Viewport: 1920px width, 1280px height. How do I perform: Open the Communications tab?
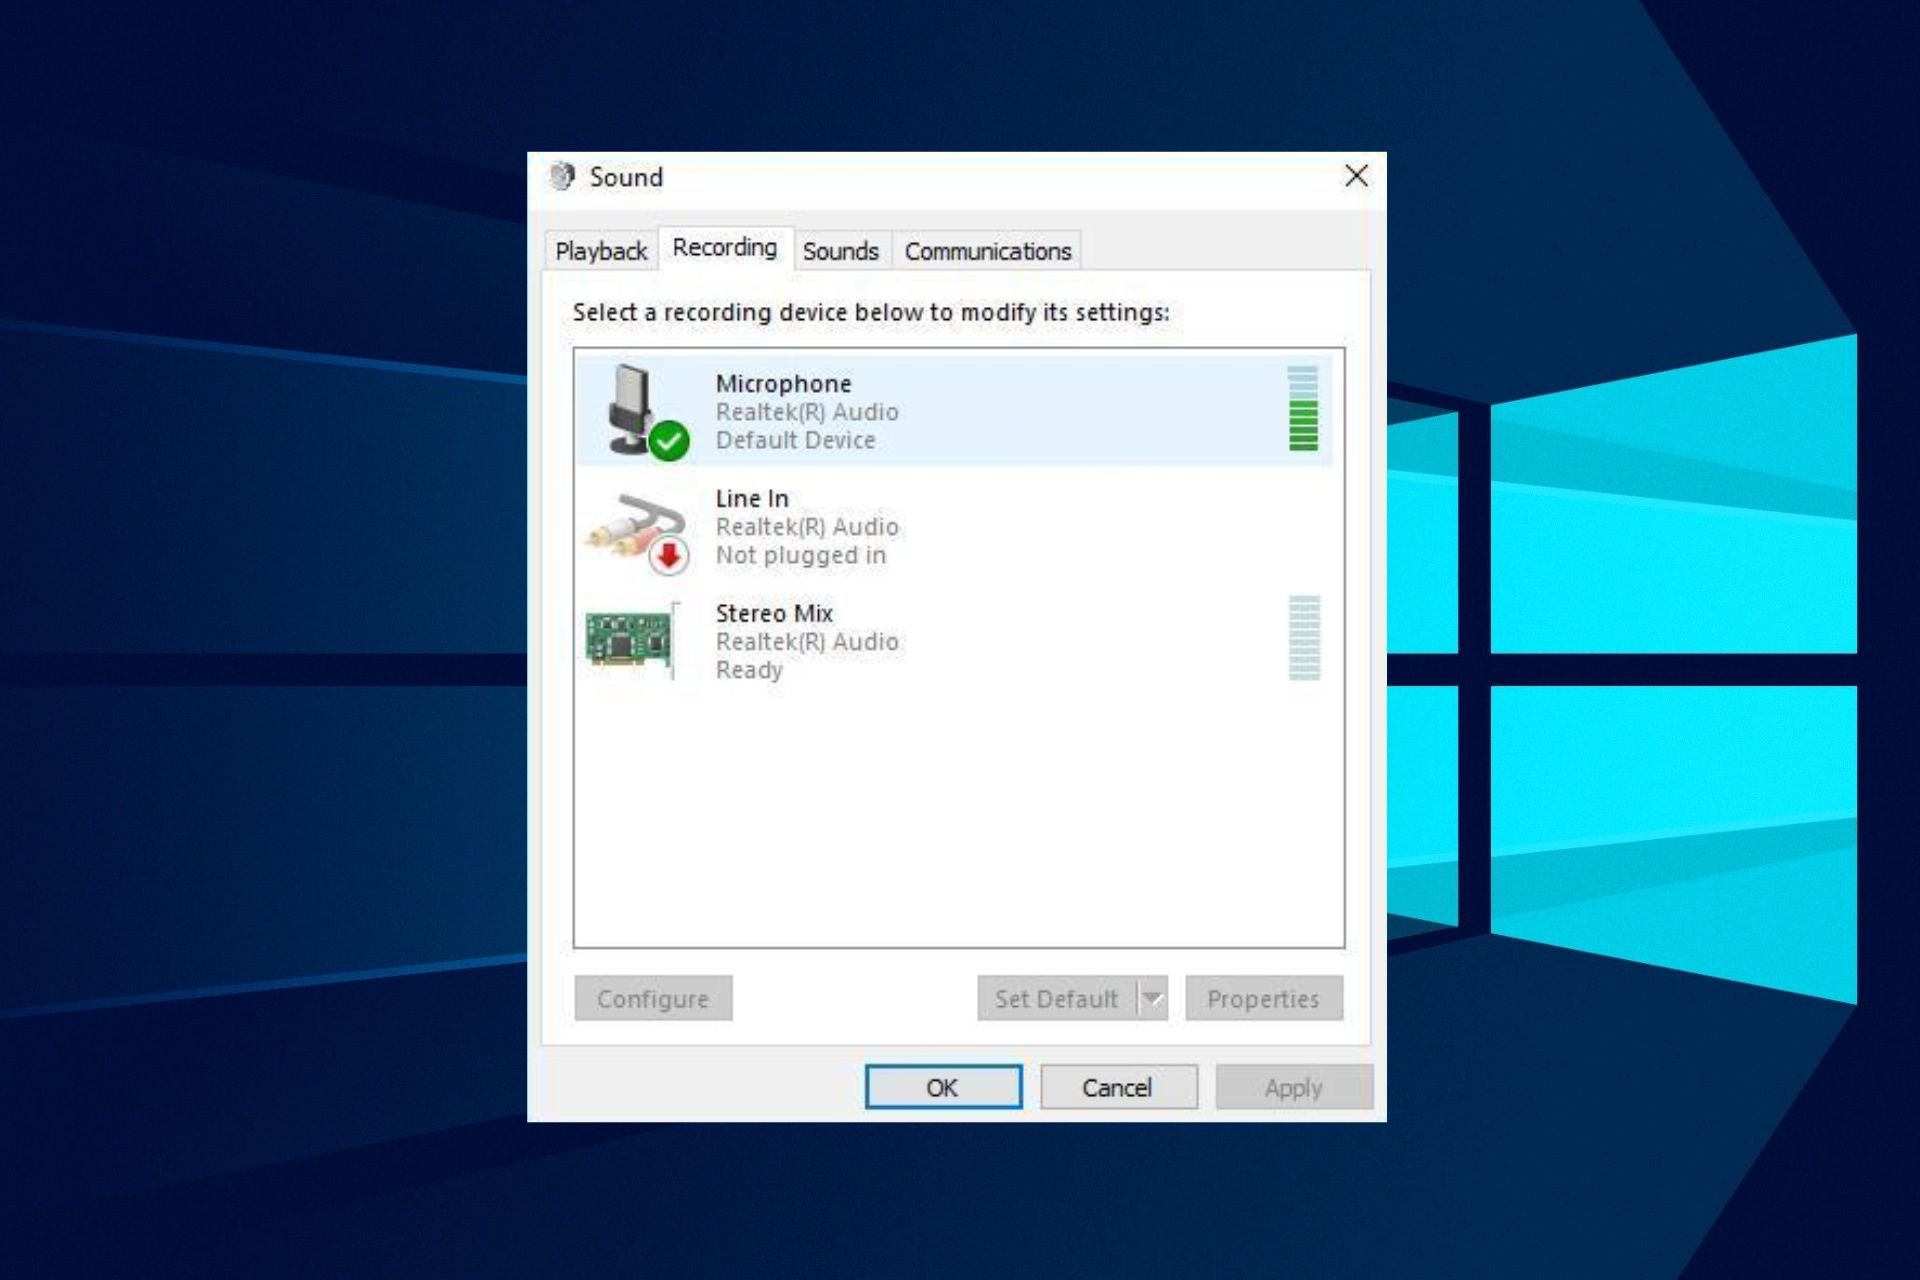(987, 251)
